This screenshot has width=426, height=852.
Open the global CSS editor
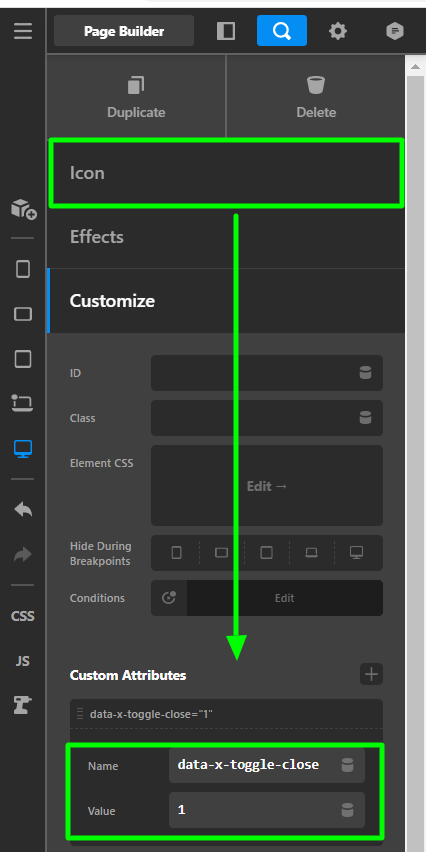point(23,616)
